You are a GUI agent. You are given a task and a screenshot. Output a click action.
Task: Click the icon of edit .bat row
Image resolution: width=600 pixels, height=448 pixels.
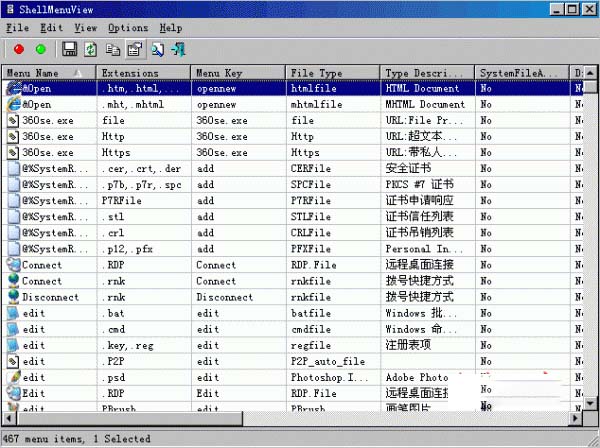tap(13, 313)
